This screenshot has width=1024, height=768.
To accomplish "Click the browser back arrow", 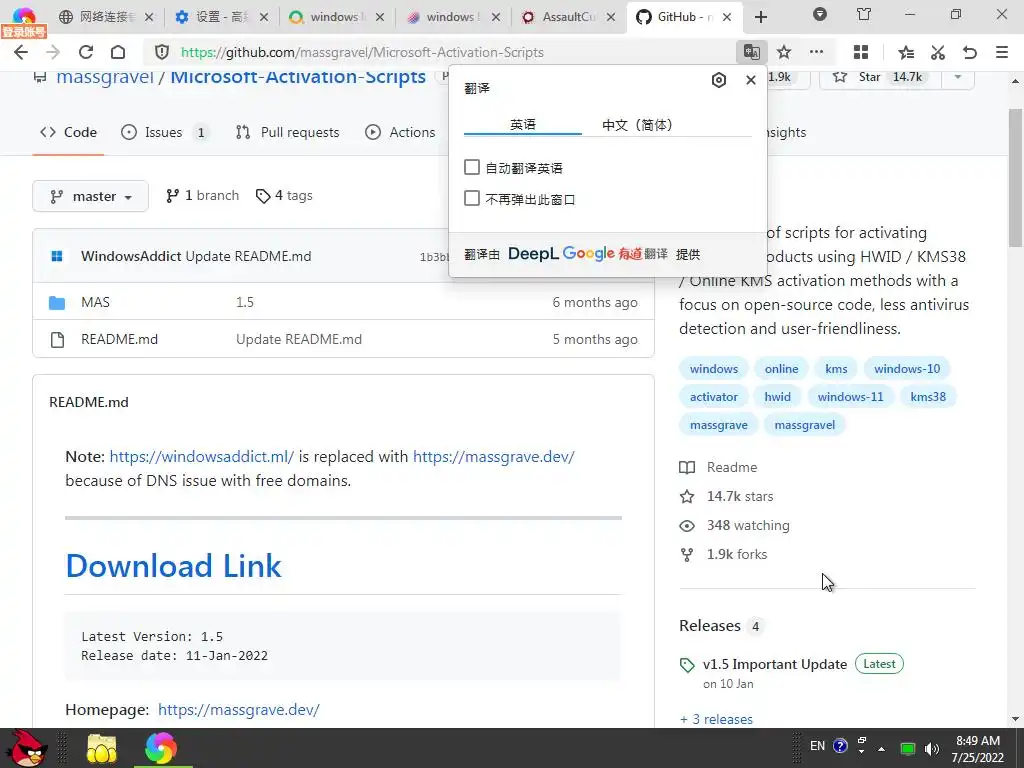I will tap(21, 52).
